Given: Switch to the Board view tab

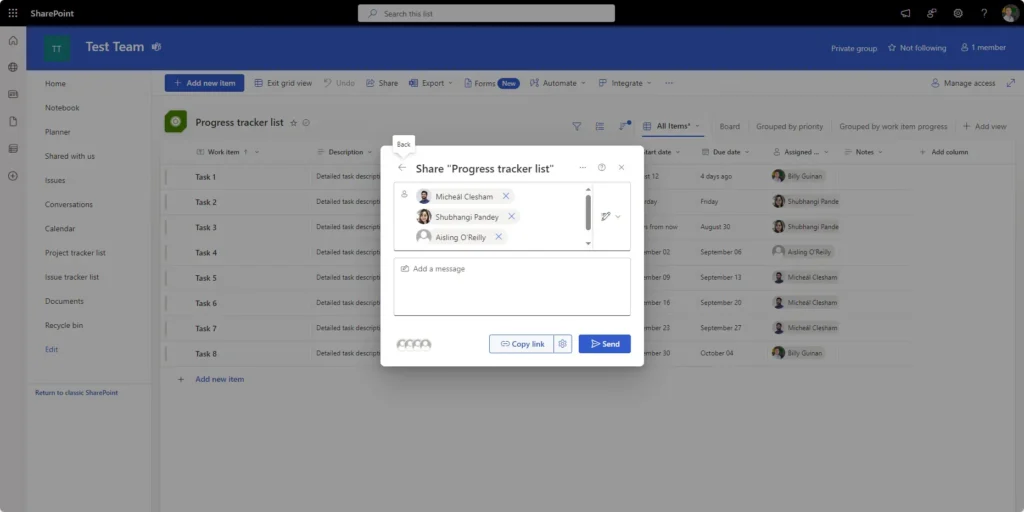Looking at the screenshot, I should (x=729, y=126).
